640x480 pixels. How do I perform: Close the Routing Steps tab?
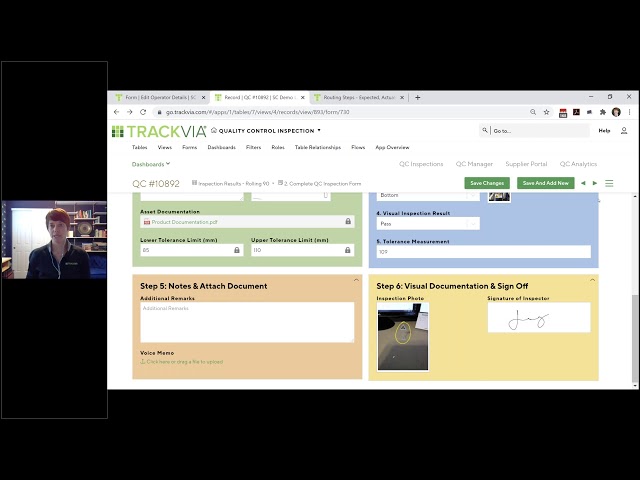point(402,98)
